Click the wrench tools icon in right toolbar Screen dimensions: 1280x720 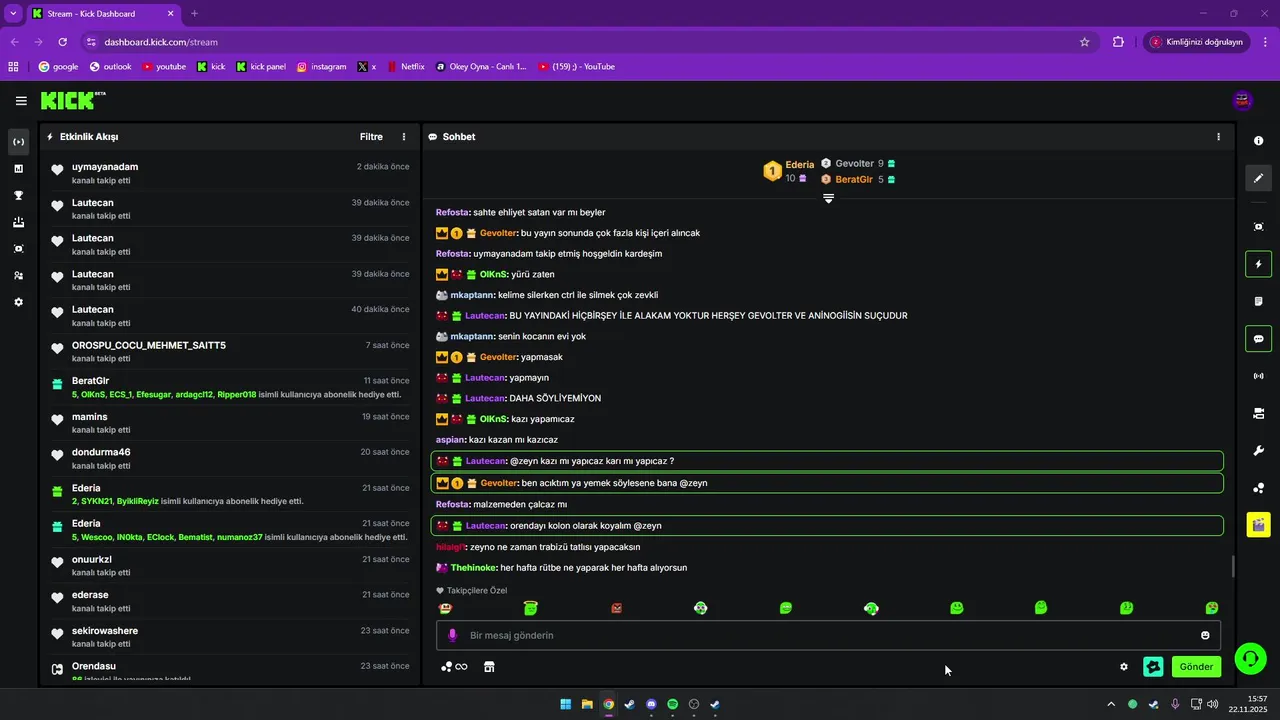[1258, 451]
